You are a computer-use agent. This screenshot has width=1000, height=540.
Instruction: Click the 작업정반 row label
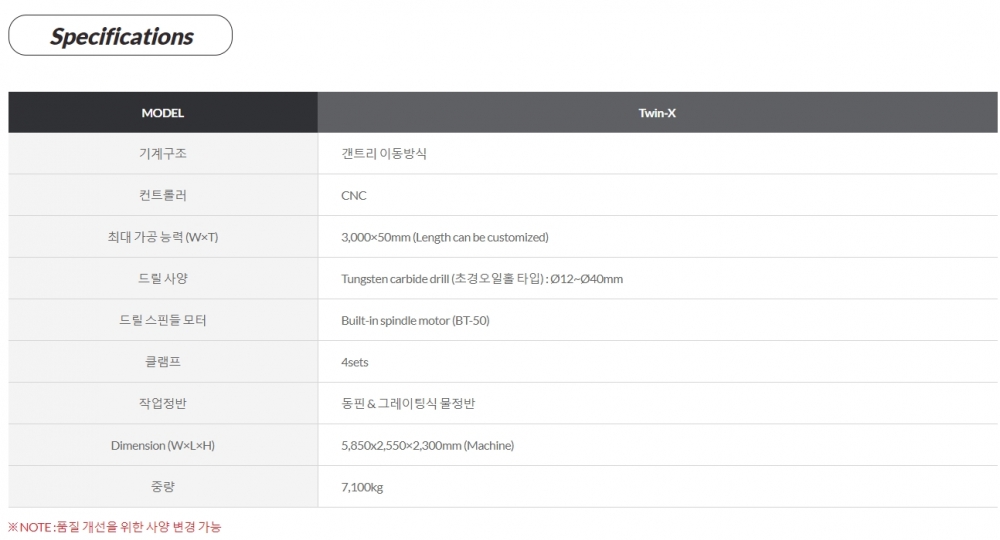tap(163, 404)
